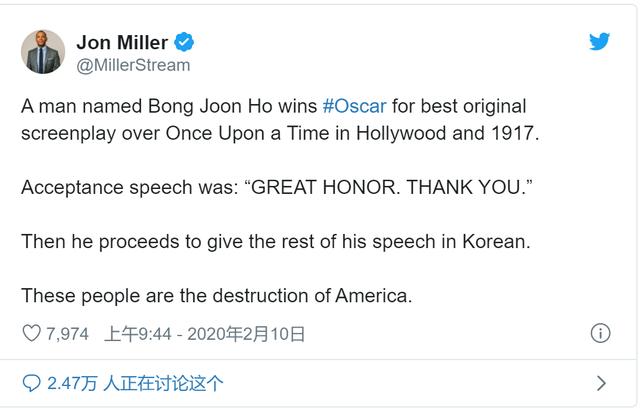This screenshot has width=640, height=410.
Task: Click the "GREAT HONOR. THANK YOU." quote
Action: (x=390, y=188)
